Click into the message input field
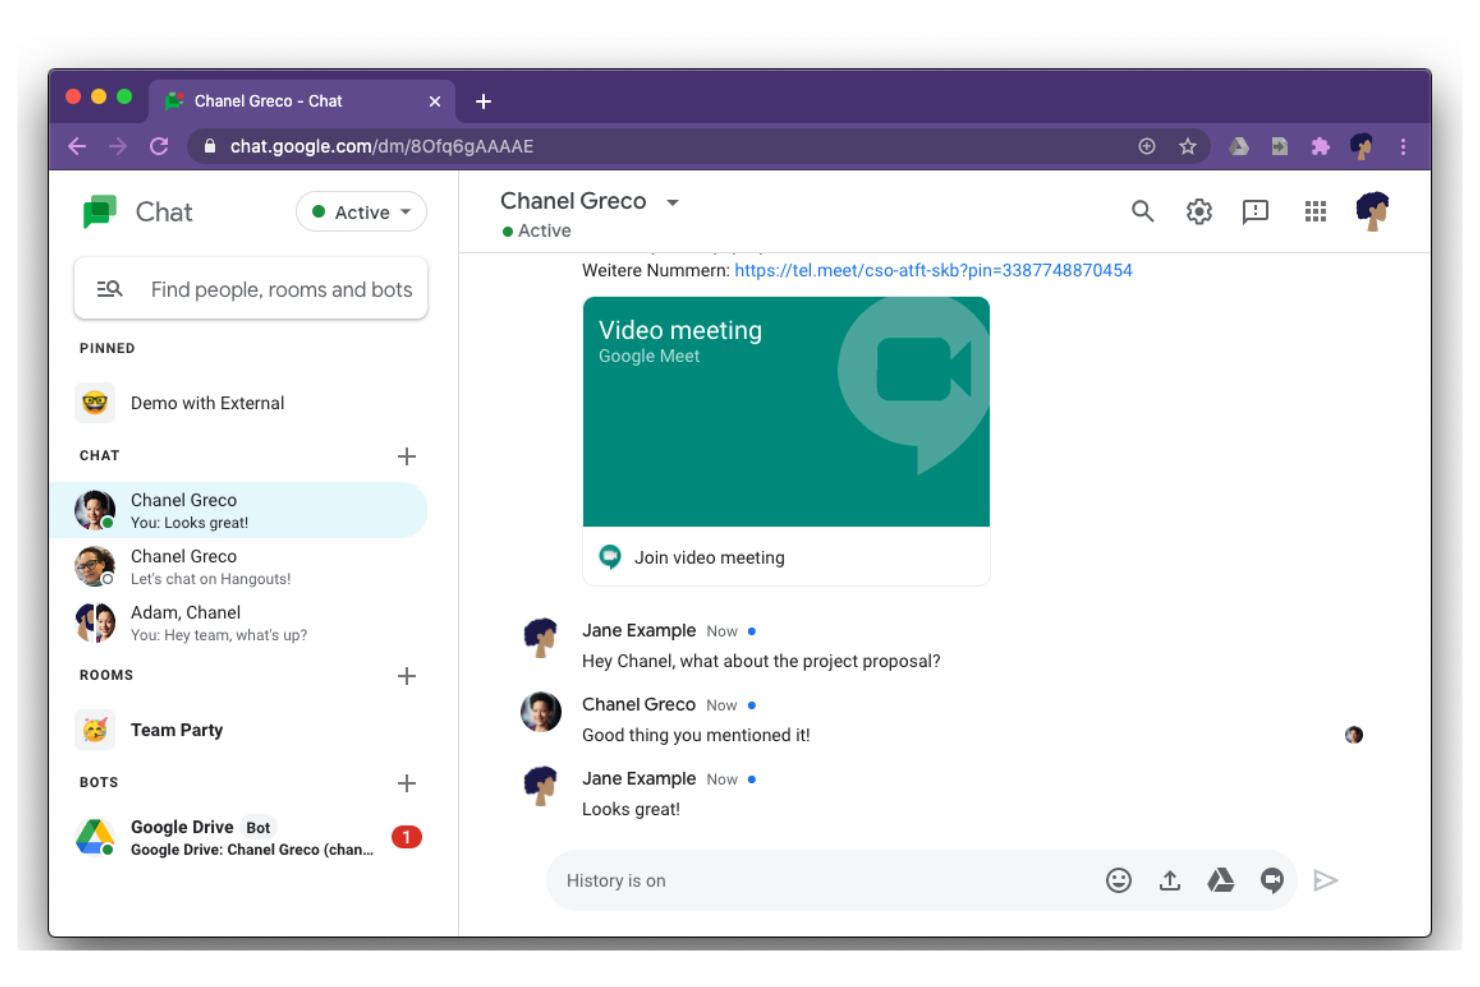The image size is (1480, 987). tap(800, 880)
